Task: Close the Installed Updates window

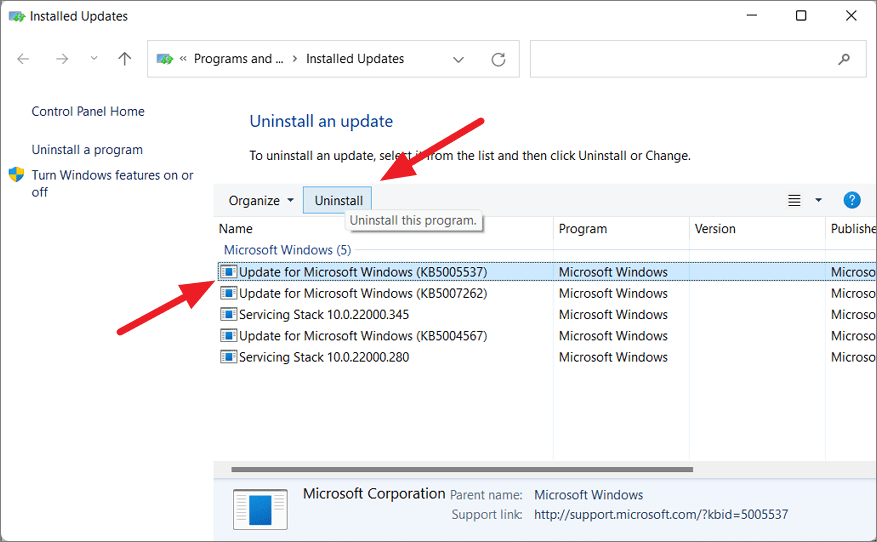Action: (851, 16)
